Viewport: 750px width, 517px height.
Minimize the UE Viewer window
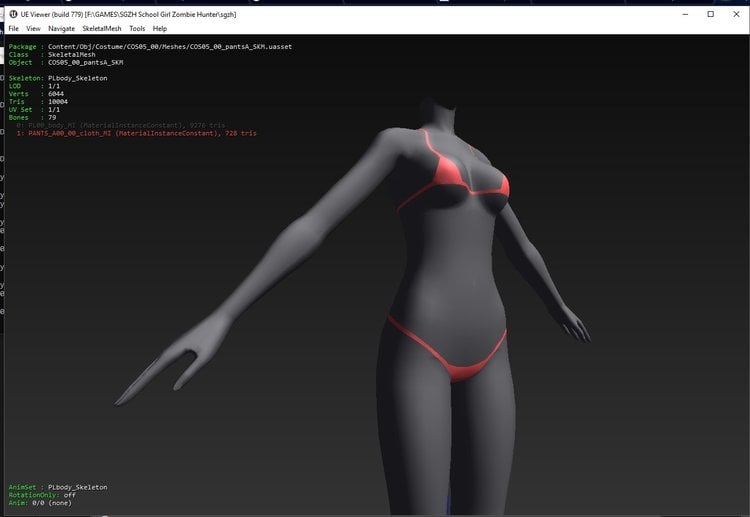[685, 14]
